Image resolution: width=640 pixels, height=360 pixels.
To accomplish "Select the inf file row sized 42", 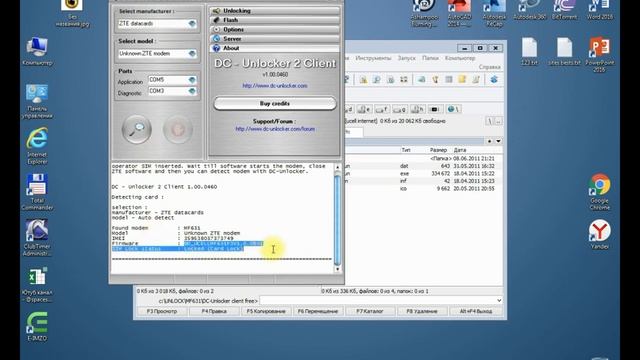I will pyautogui.click(x=424, y=181).
